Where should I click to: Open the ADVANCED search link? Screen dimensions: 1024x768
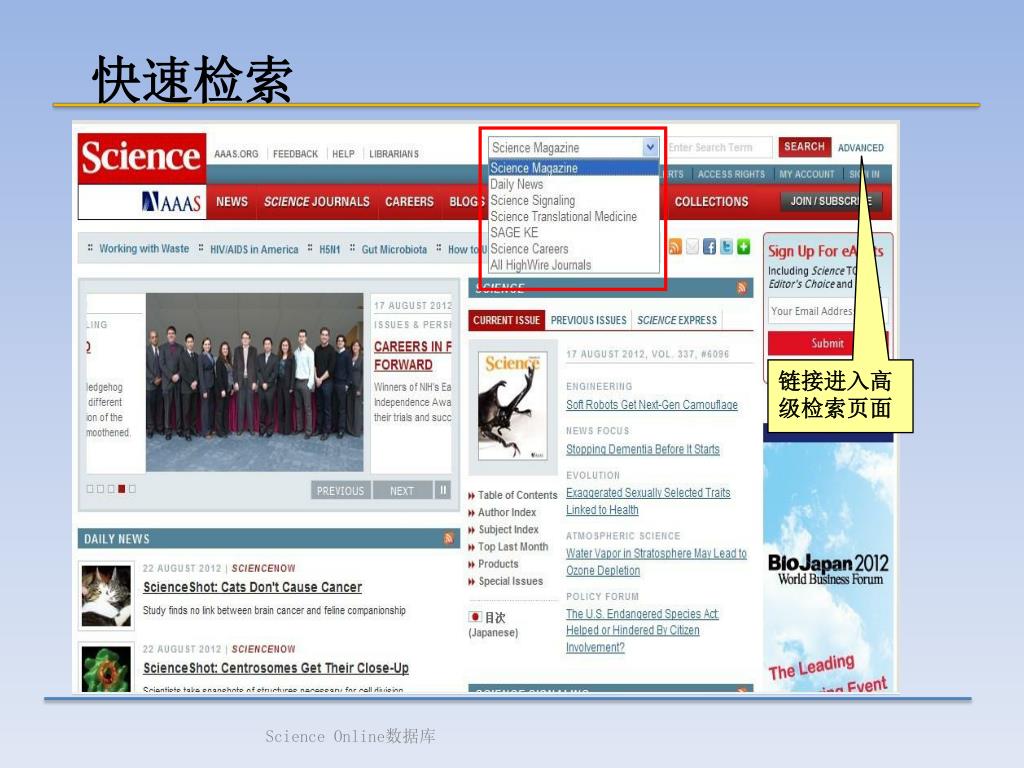[860, 148]
